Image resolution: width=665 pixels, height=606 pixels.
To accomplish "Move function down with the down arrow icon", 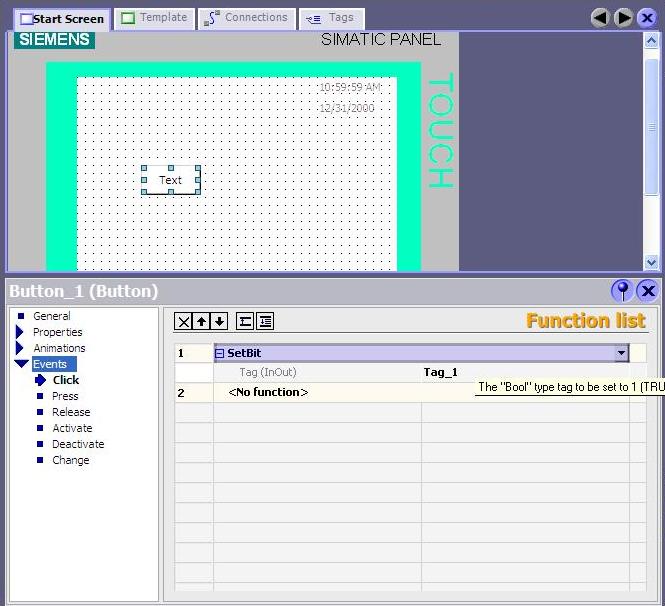I will [219, 321].
